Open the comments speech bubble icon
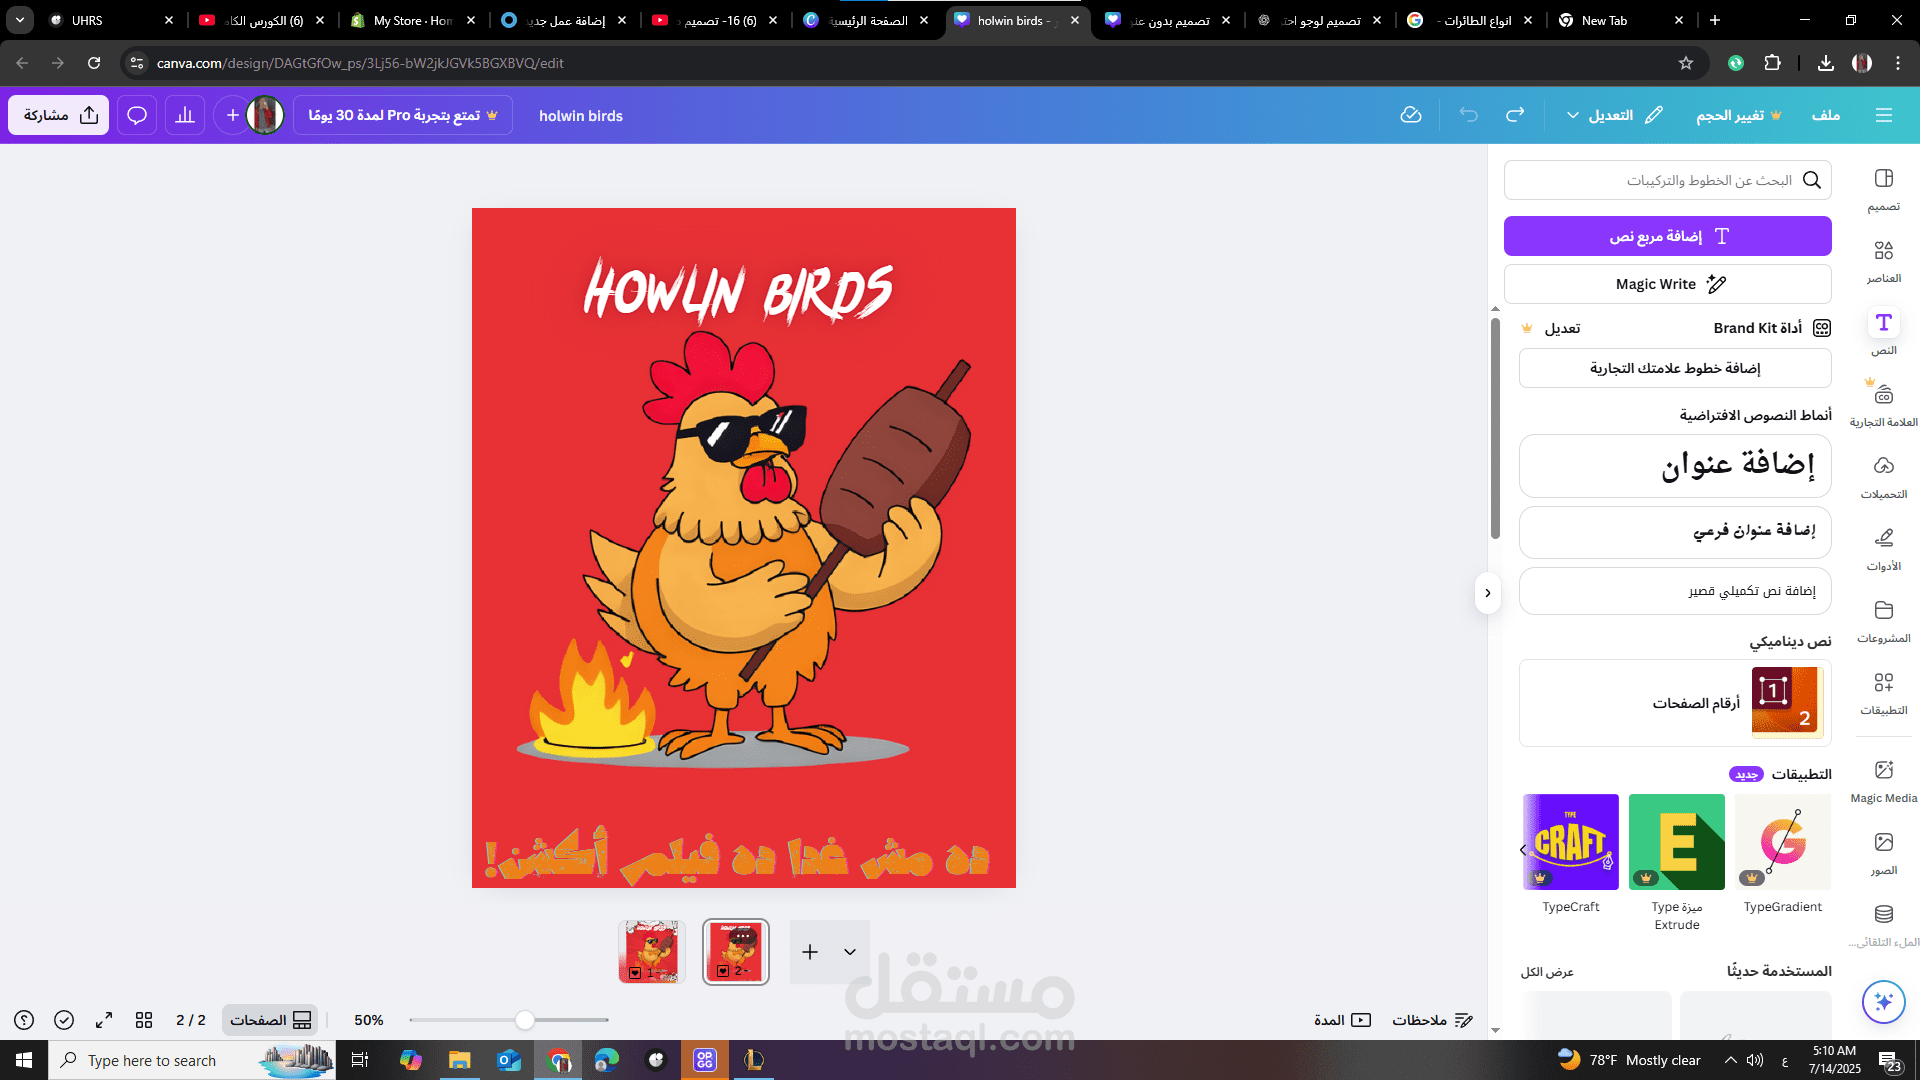Screen dimensions: 1920x1080 point(137,116)
